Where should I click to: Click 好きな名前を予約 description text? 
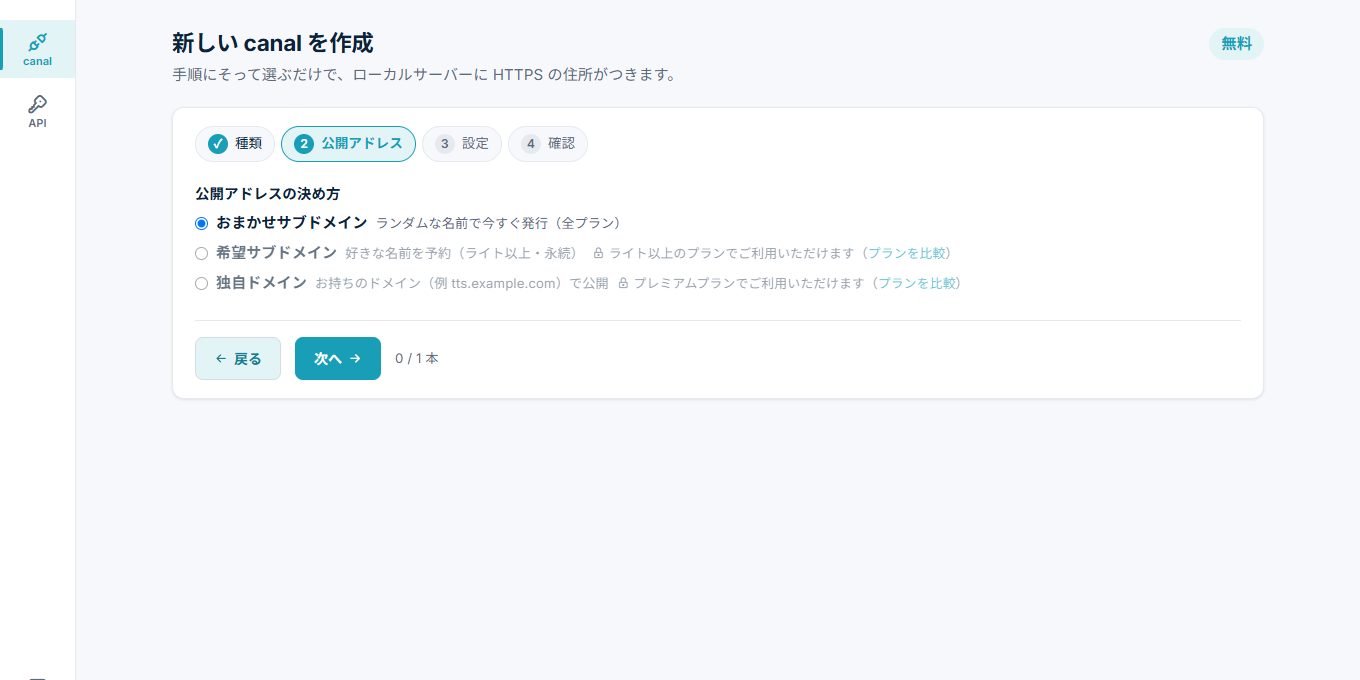[461, 253]
